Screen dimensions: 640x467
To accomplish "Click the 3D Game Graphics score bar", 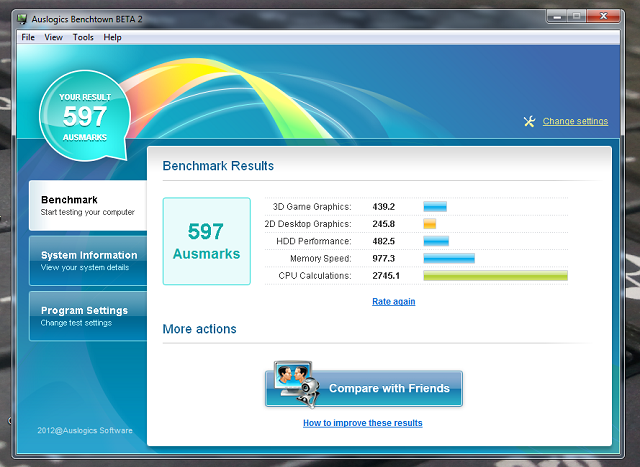I will (435, 207).
